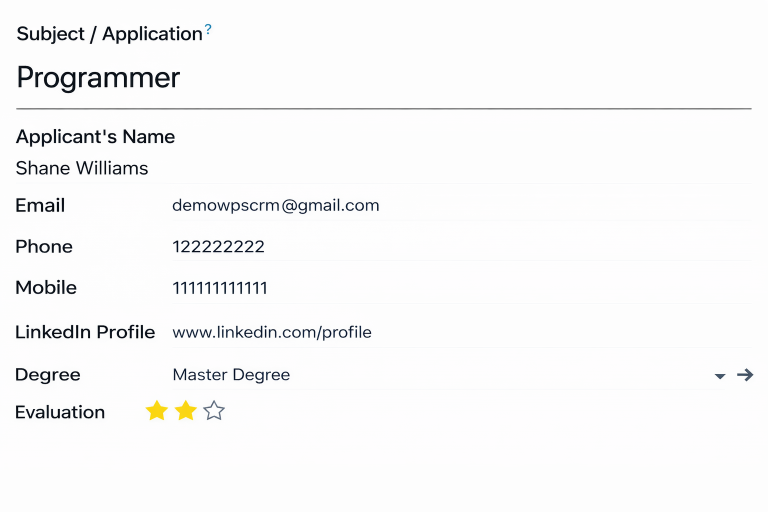Click the LinkedIn Profile label
This screenshot has width=768, height=512.
coord(85,332)
